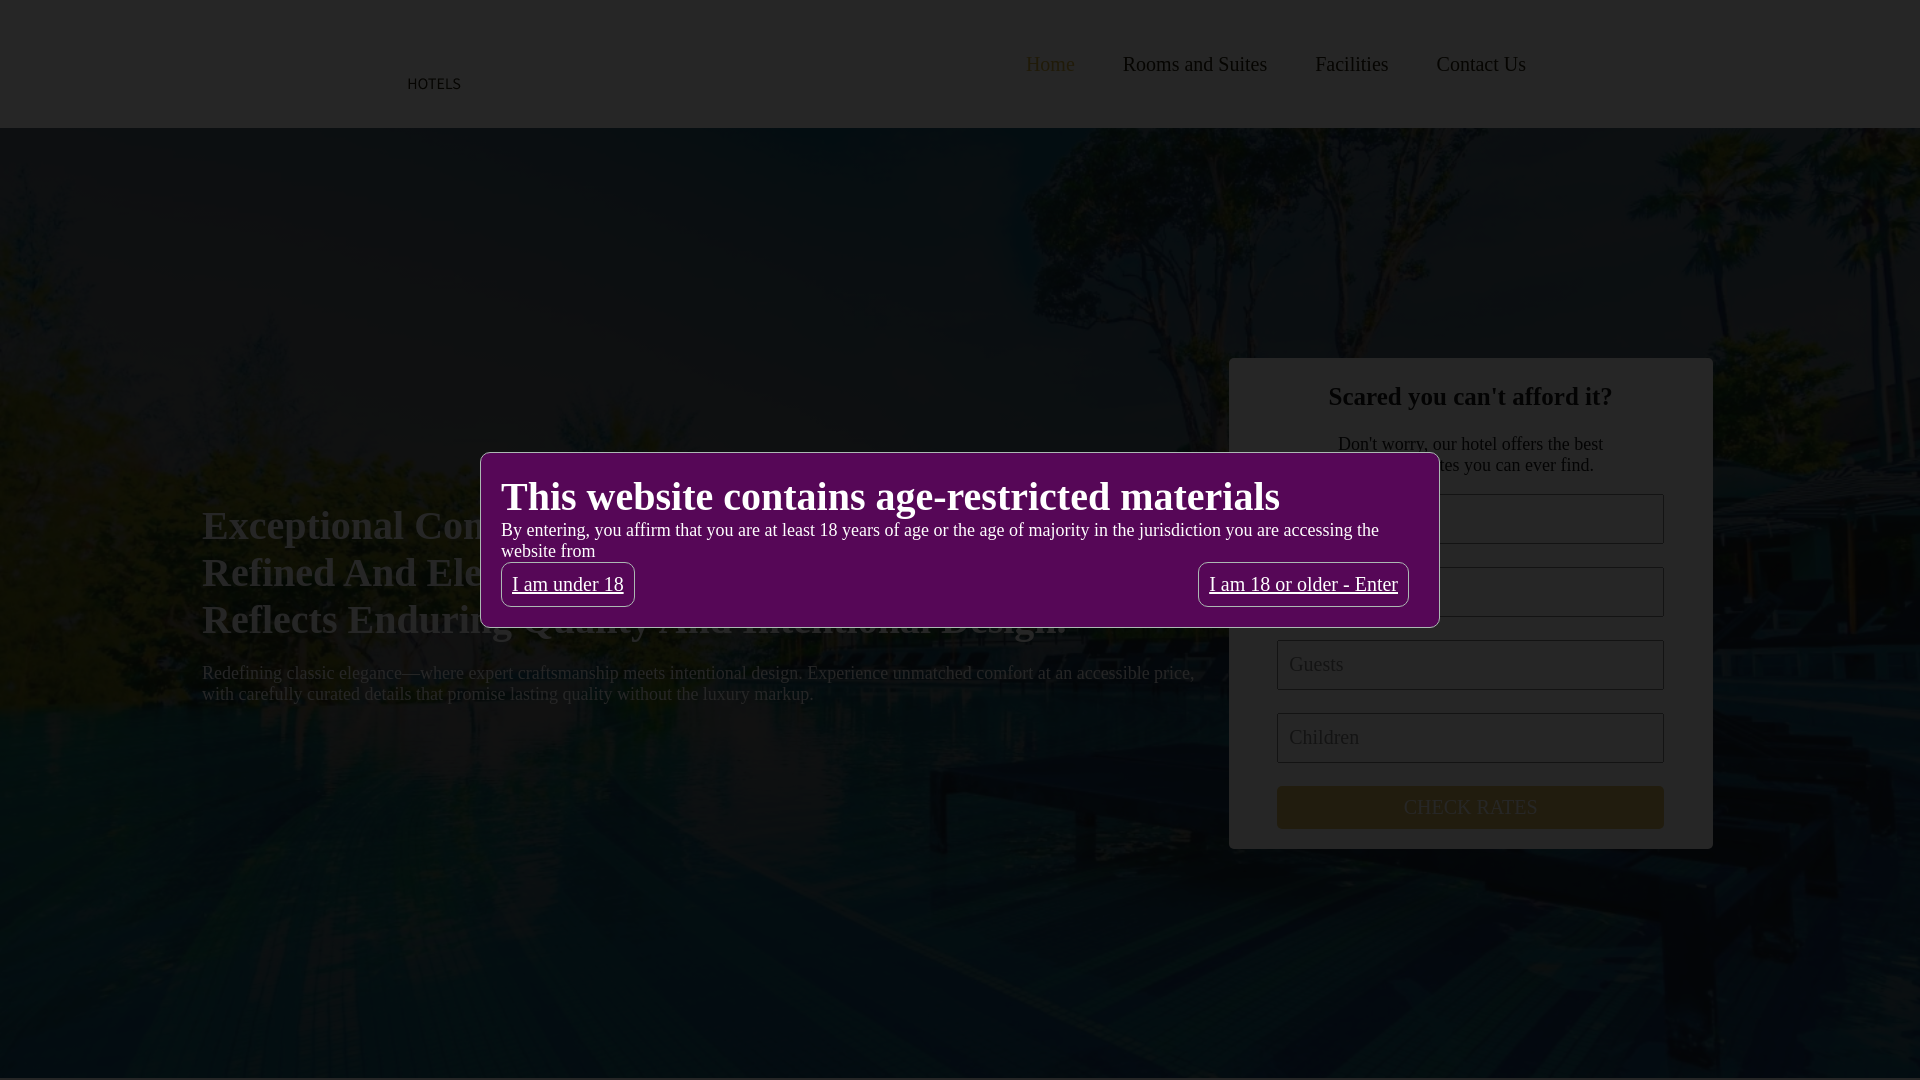Click the Children input field
Screen dimensions: 1920x1080
click(x=1470, y=738)
